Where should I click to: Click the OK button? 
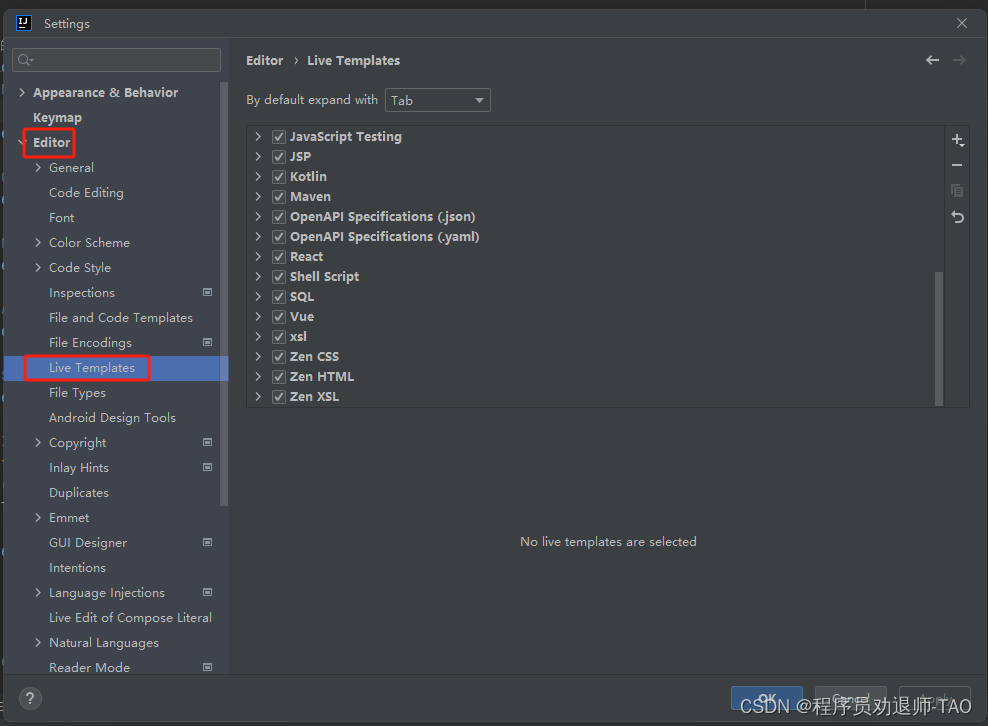(767, 698)
